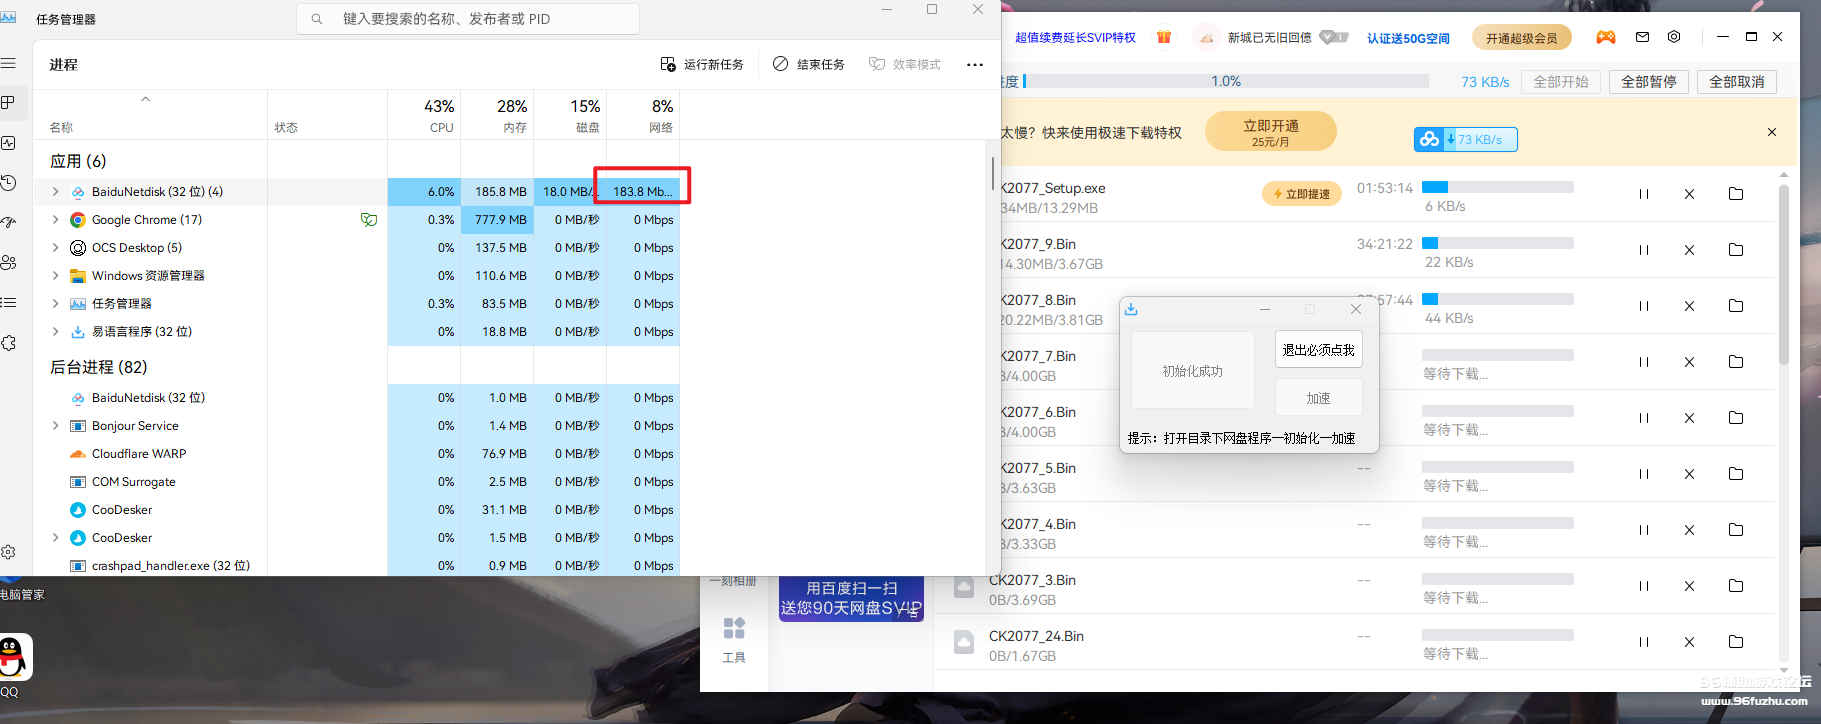The height and width of the screenshot is (724, 1821).
Task: Open Startup apps icon in sidebar
Action: (x=8, y=222)
